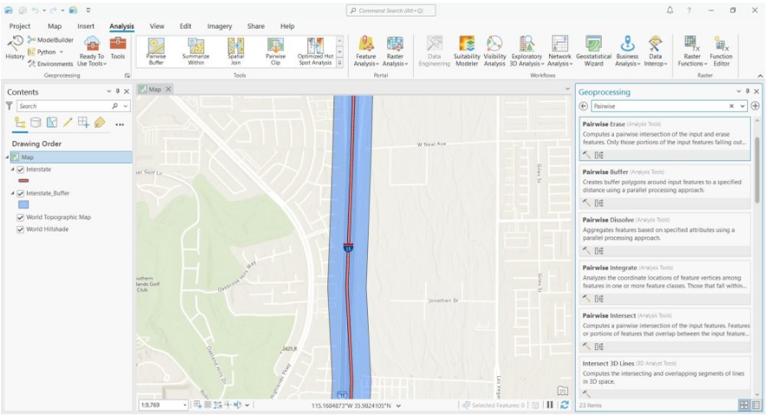Expand the analysis tools gallery
Viewport: 768px width, 416px height.
coord(340,63)
